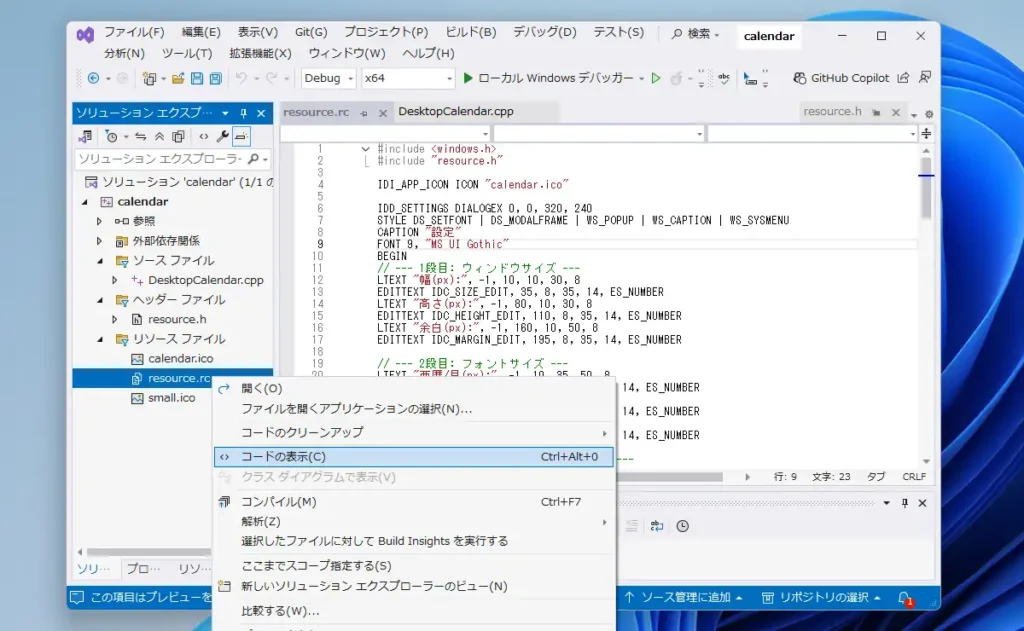The image size is (1024, 631).
Task: Toggle pin on resource.rc tab
Action: (364, 113)
